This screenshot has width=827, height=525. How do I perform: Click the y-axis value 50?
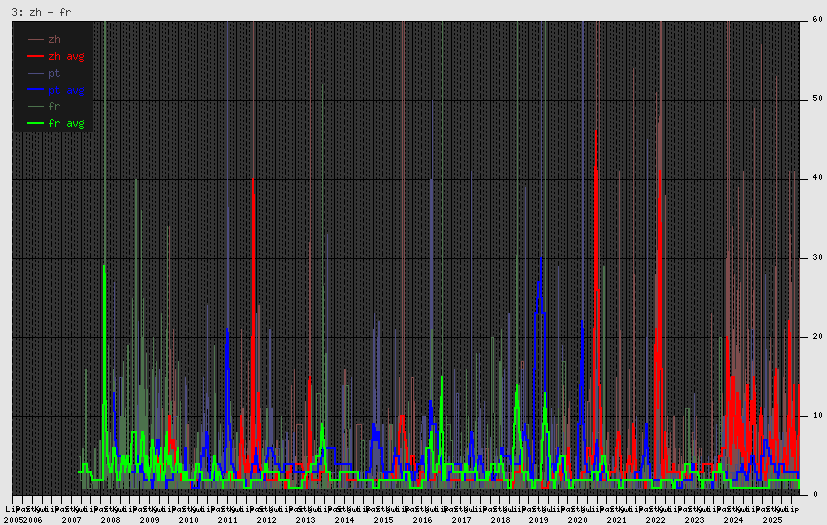click(818, 99)
